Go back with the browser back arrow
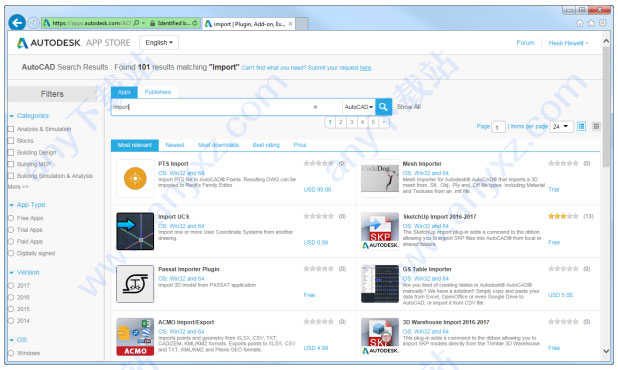The height and width of the screenshot is (370, 618). 17,23
